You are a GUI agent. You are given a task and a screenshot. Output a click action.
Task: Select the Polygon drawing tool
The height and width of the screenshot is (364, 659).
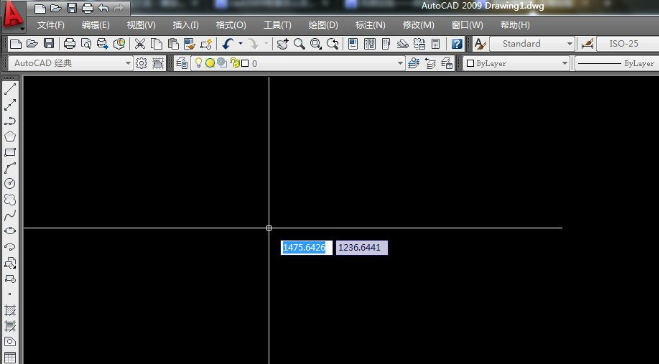tap(10, 136)
